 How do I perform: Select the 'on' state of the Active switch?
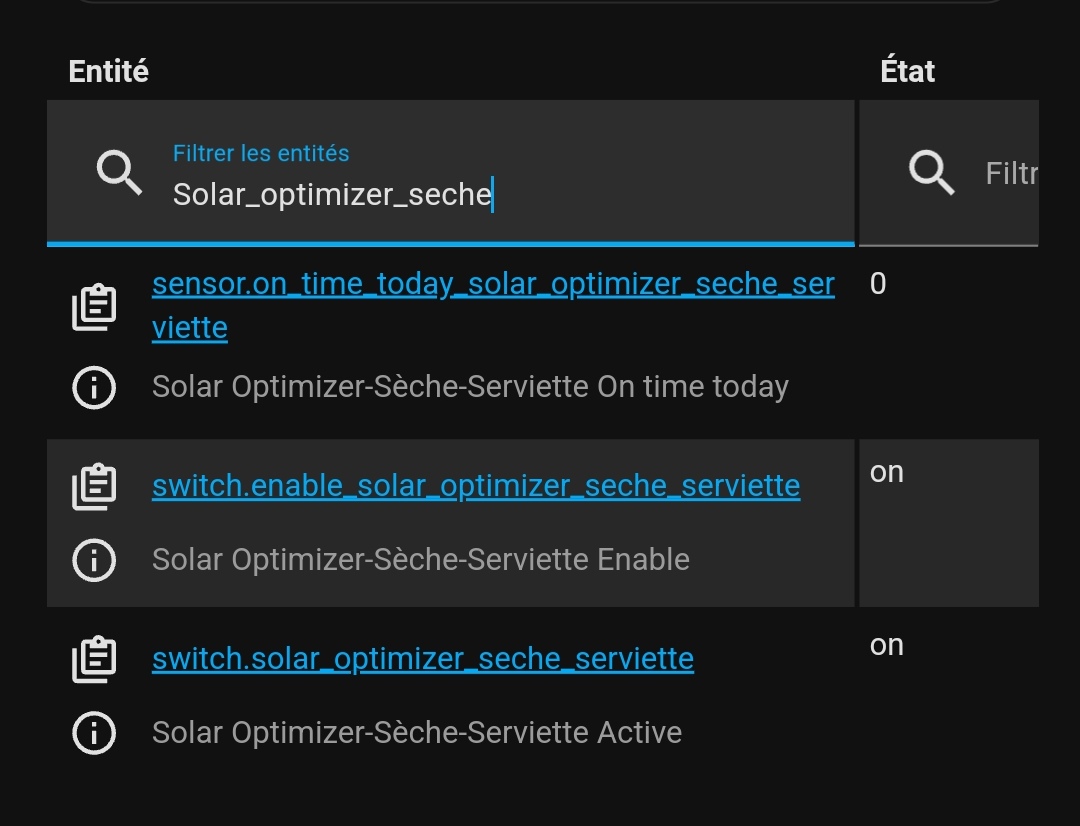tap(886, 646)
